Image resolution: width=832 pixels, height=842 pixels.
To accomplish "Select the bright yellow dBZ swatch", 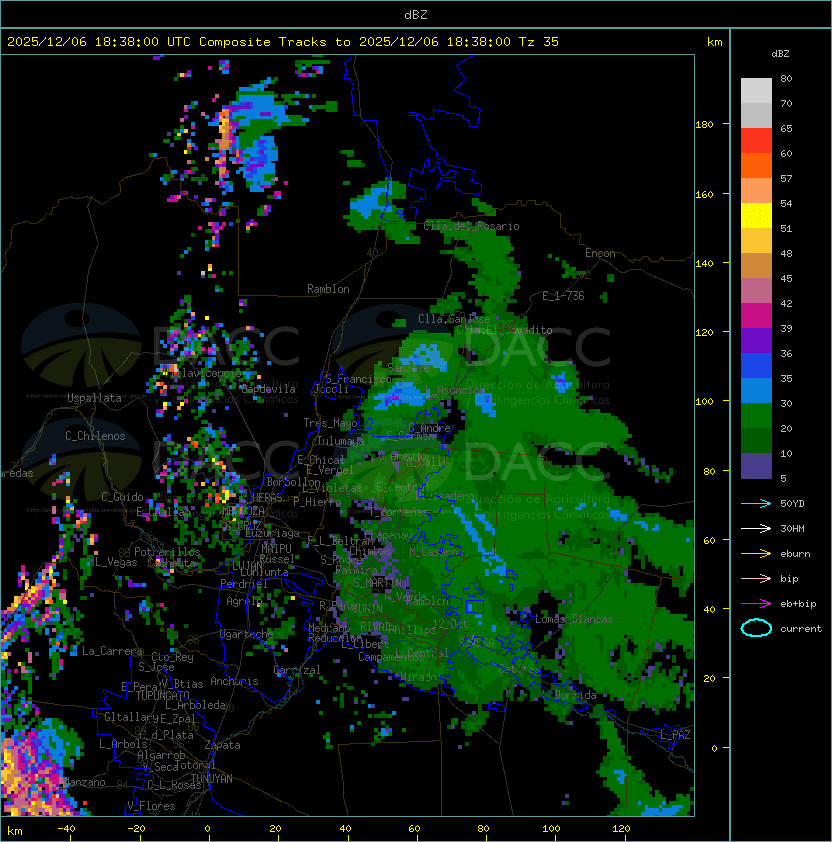I will click(756, 215).
